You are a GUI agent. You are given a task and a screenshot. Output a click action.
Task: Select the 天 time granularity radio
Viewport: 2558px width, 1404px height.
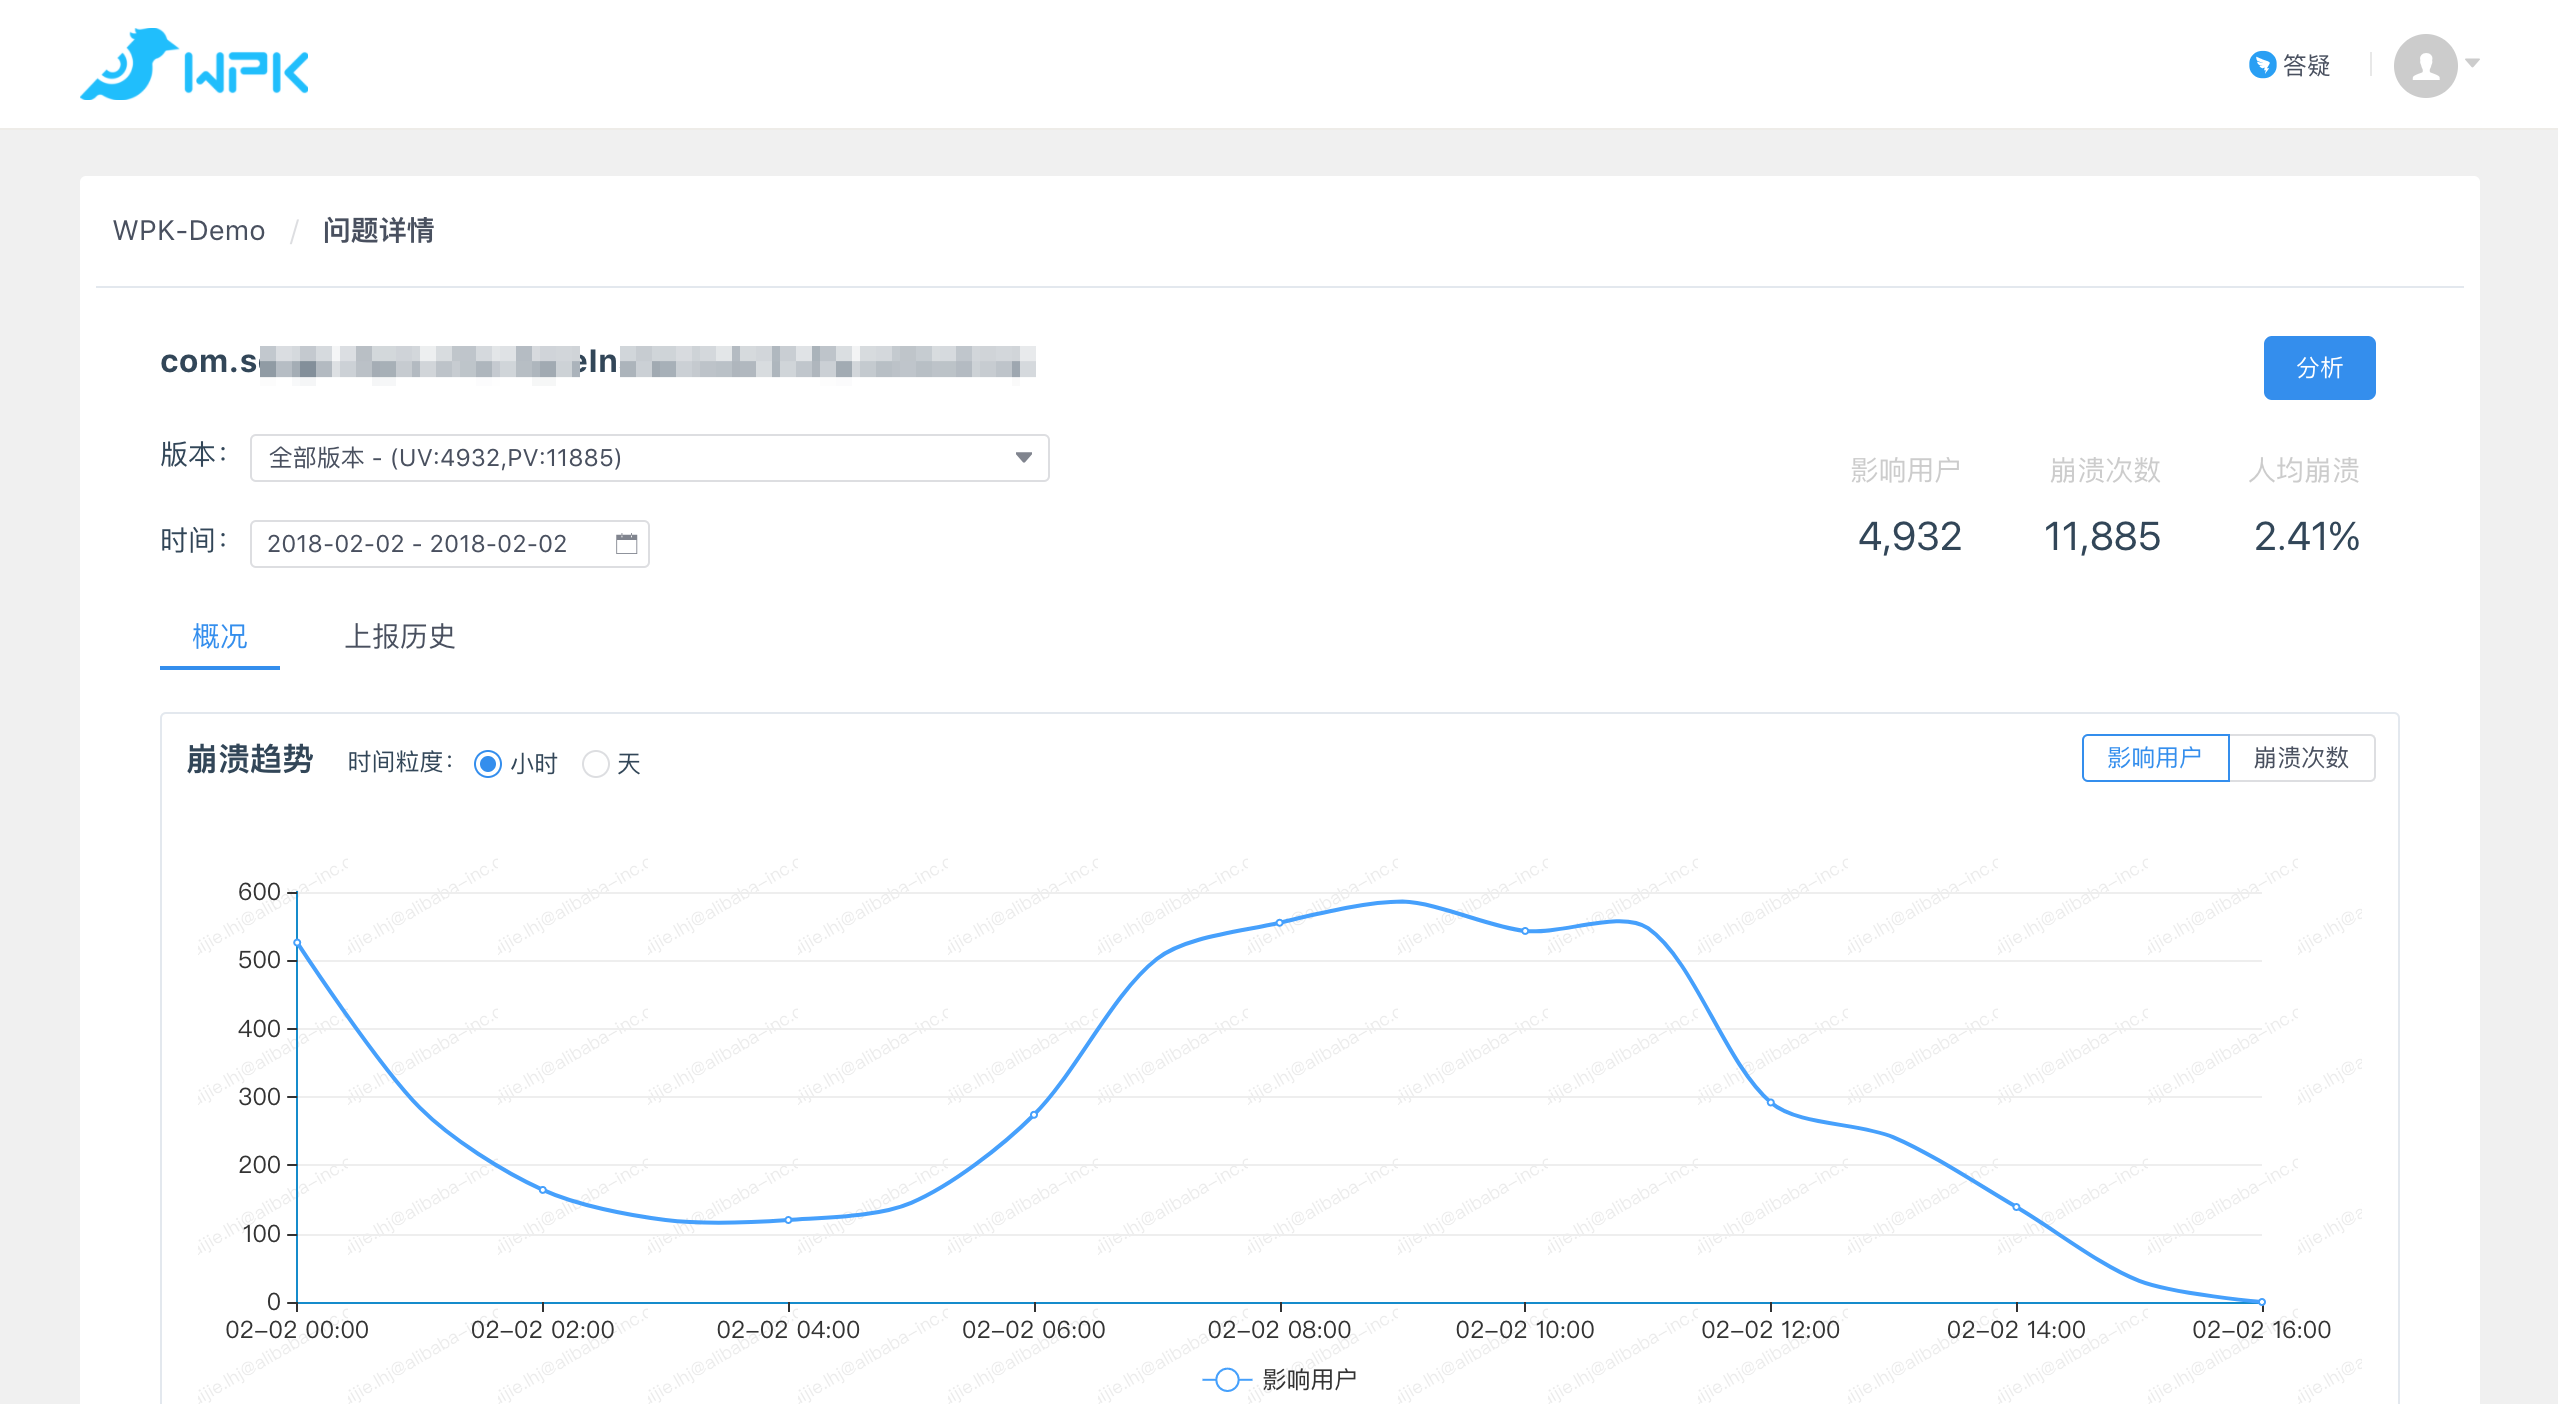coord(596,764)
